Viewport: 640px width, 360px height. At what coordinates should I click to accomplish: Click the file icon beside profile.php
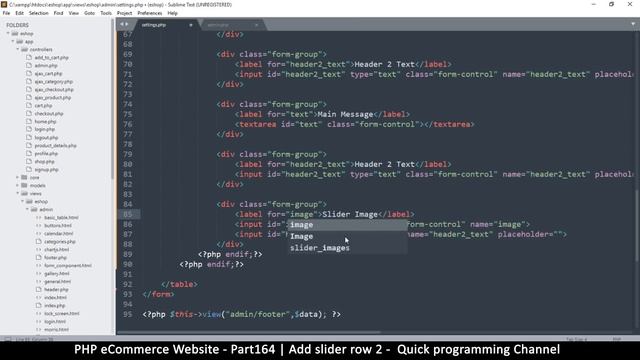[29, 153]
